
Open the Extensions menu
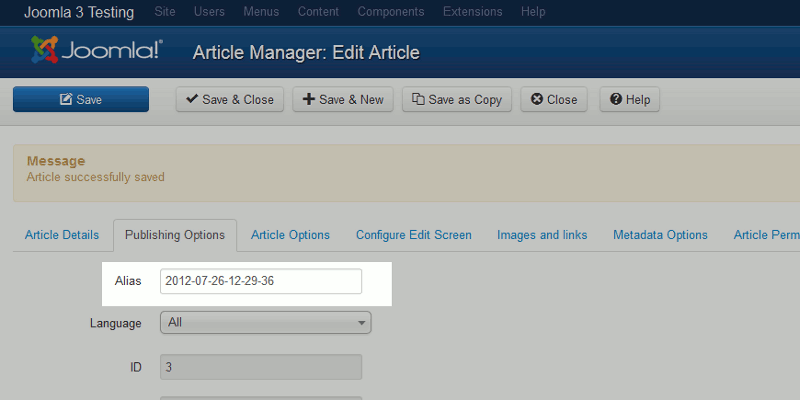[x=473, y=12]
